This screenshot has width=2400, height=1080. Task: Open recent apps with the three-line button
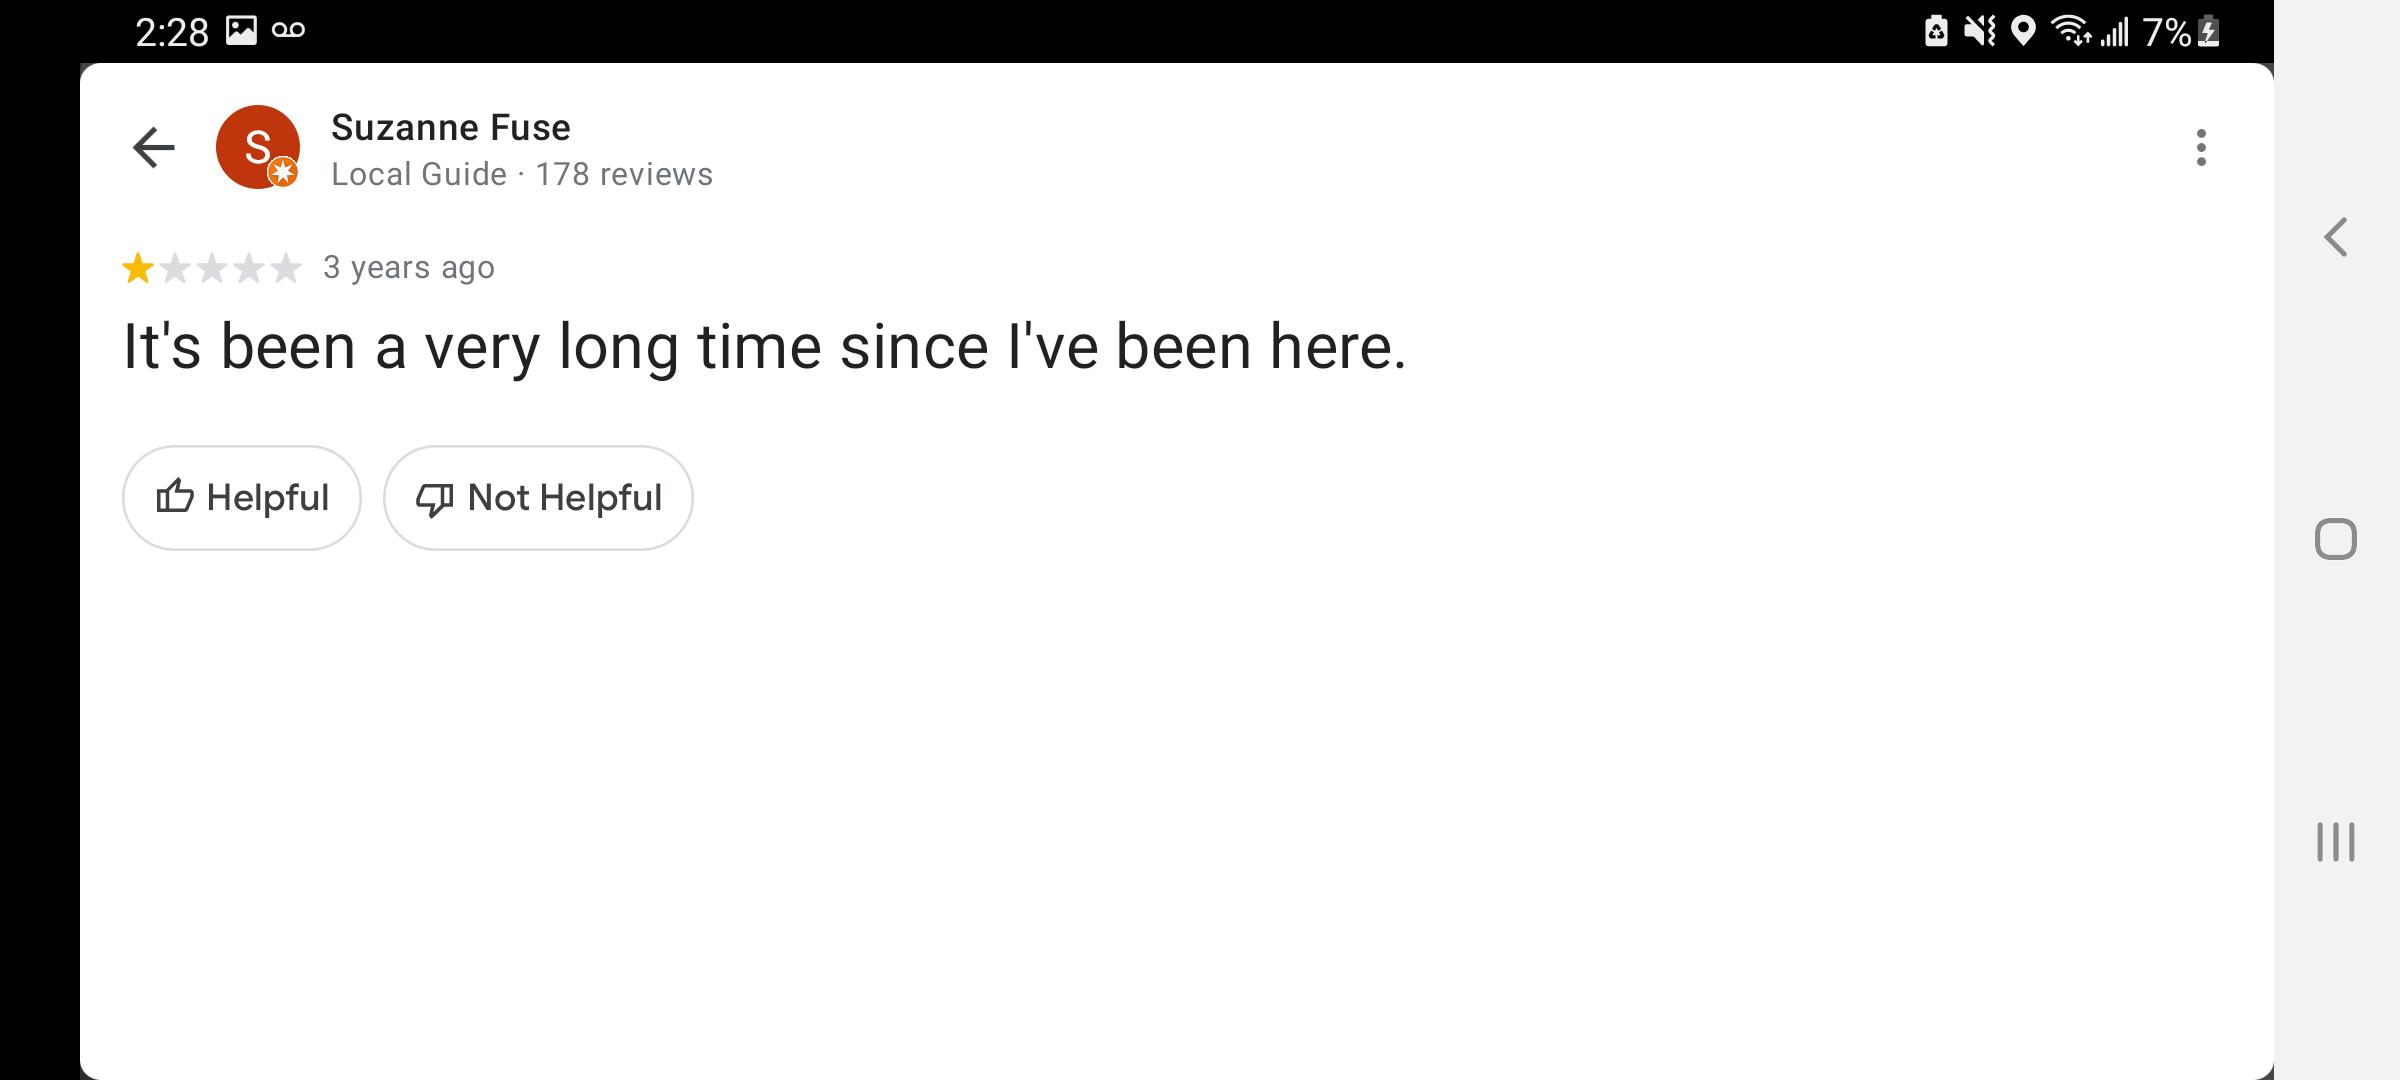coord(2335,841)
